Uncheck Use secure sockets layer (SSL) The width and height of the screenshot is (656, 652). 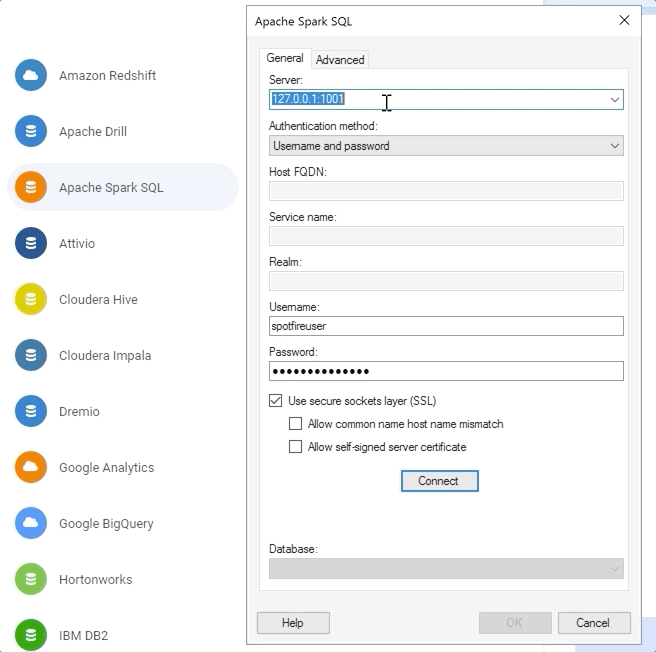tap(275, 400)
